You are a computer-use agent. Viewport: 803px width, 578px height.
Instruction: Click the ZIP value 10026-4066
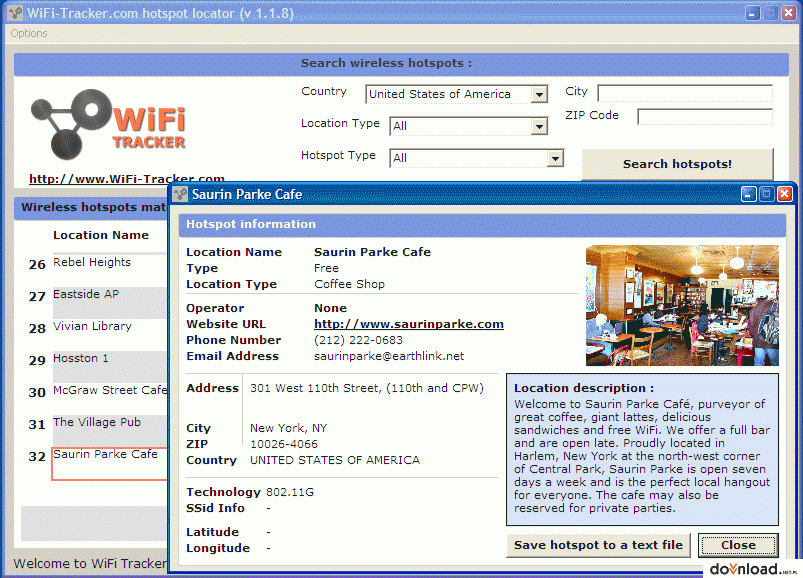(284, 444)
